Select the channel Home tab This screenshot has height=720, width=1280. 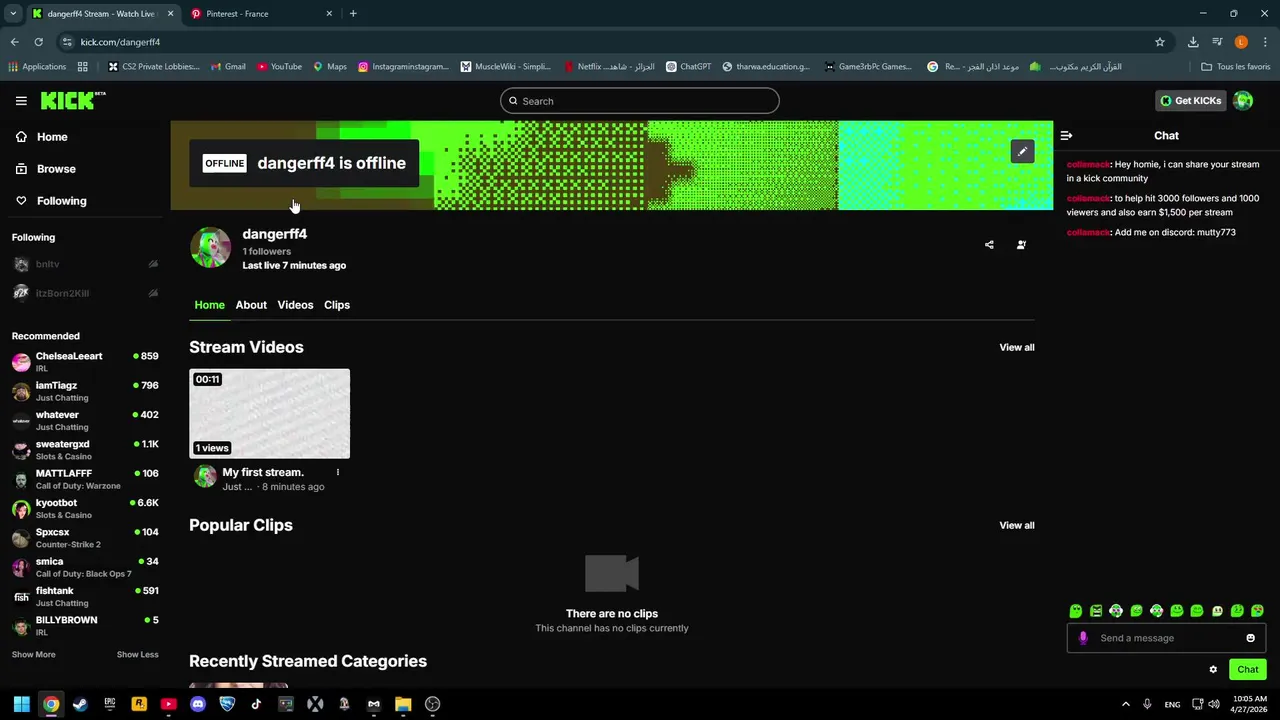pyautogui.click(x=209, y=305)
